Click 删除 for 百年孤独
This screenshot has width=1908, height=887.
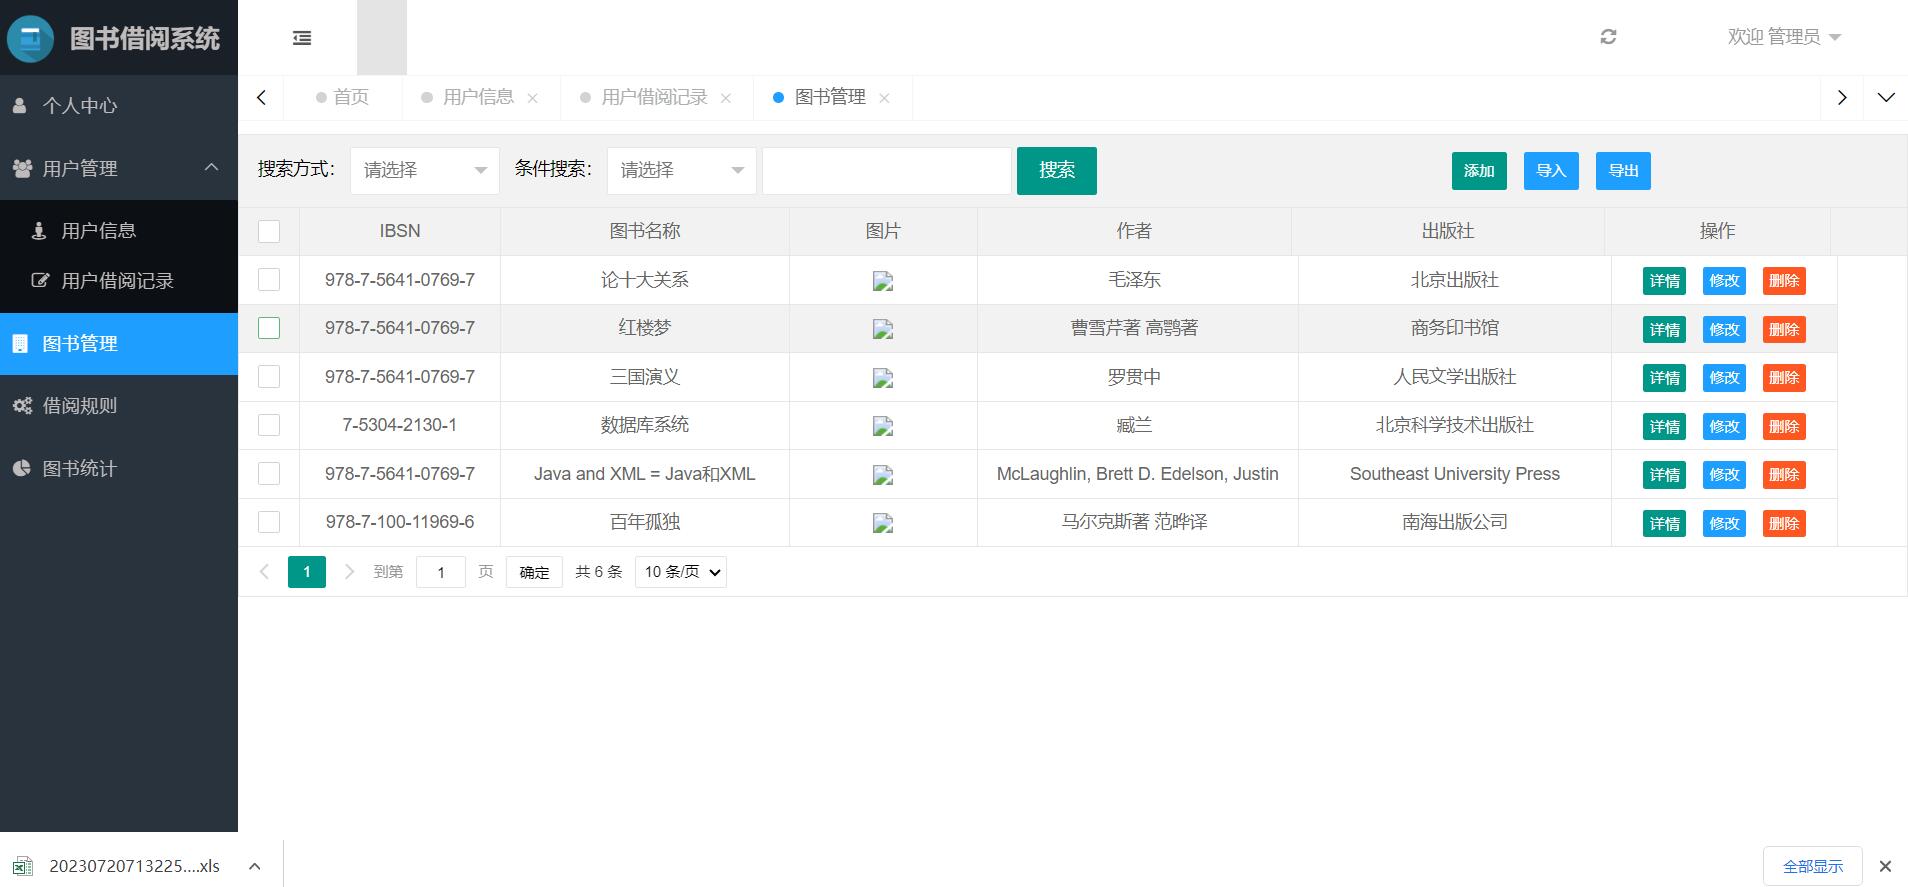pyautogui.click(x=1784, y=524)
